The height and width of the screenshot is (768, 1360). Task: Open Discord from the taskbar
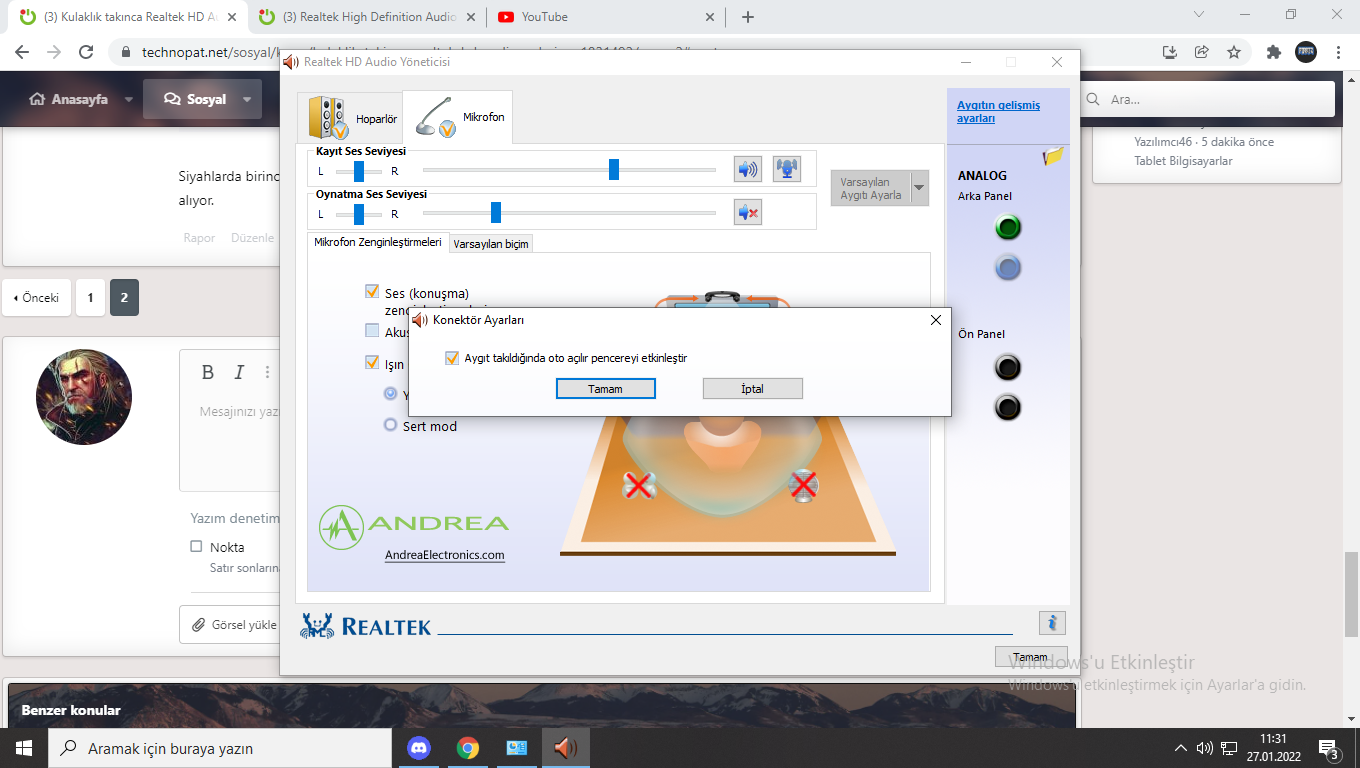coord(419,748)
